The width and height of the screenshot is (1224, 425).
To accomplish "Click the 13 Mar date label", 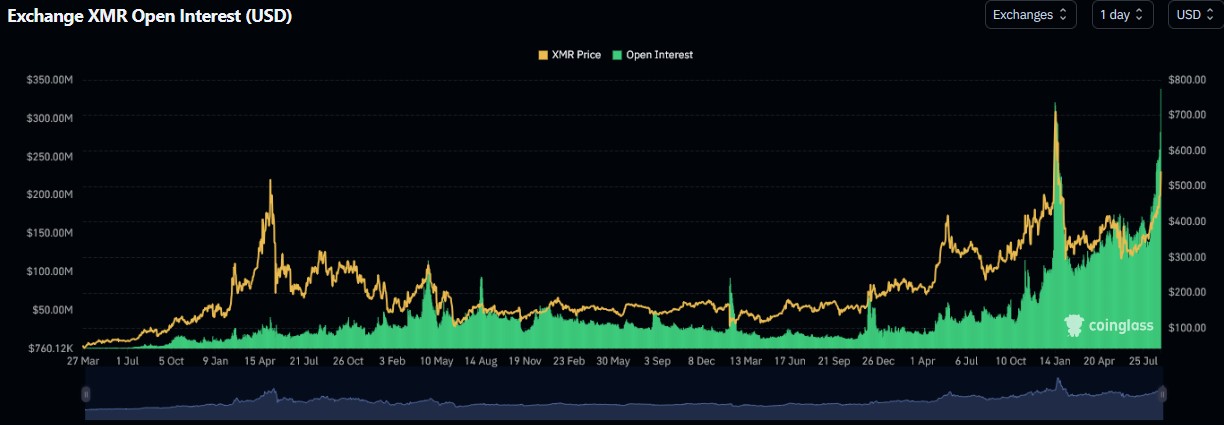I will tap(745, 361).
